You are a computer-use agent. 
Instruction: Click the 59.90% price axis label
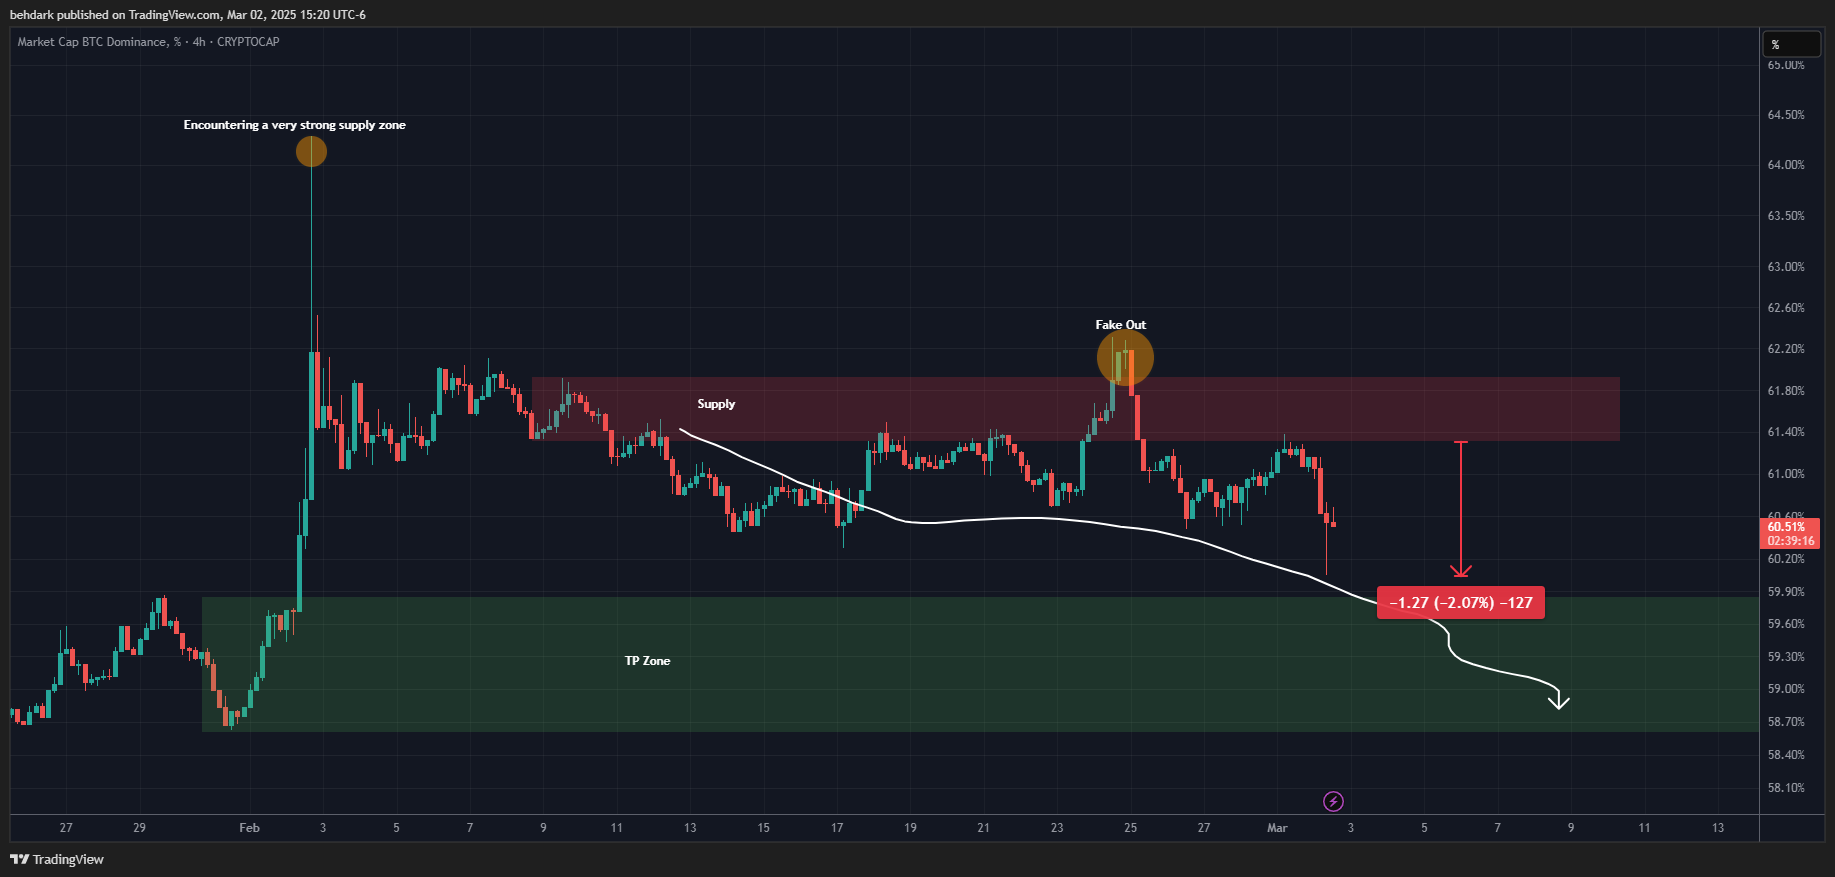click(x=1786, y=592)
